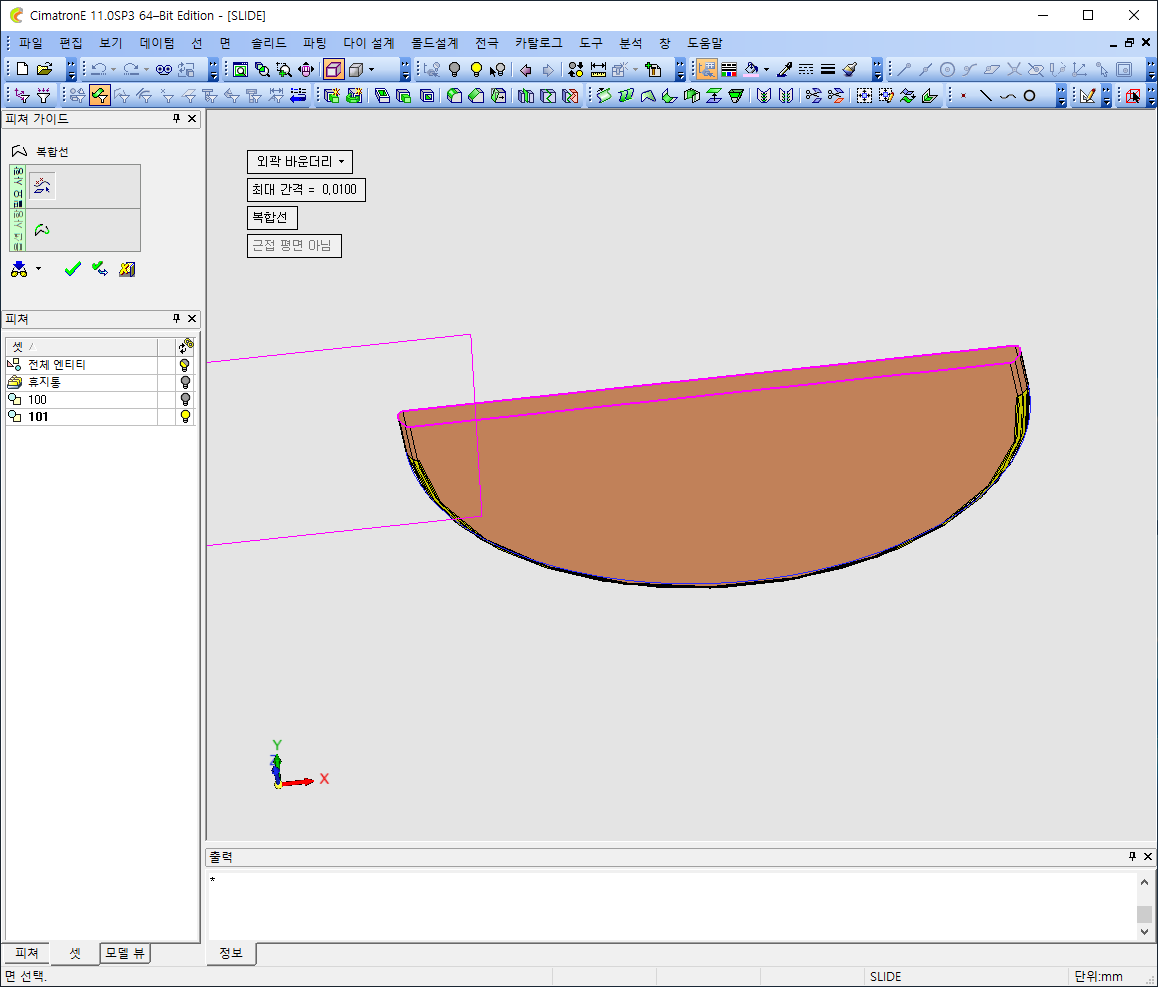
Task: Click the 복합선 option button
Action: (273, 218)
